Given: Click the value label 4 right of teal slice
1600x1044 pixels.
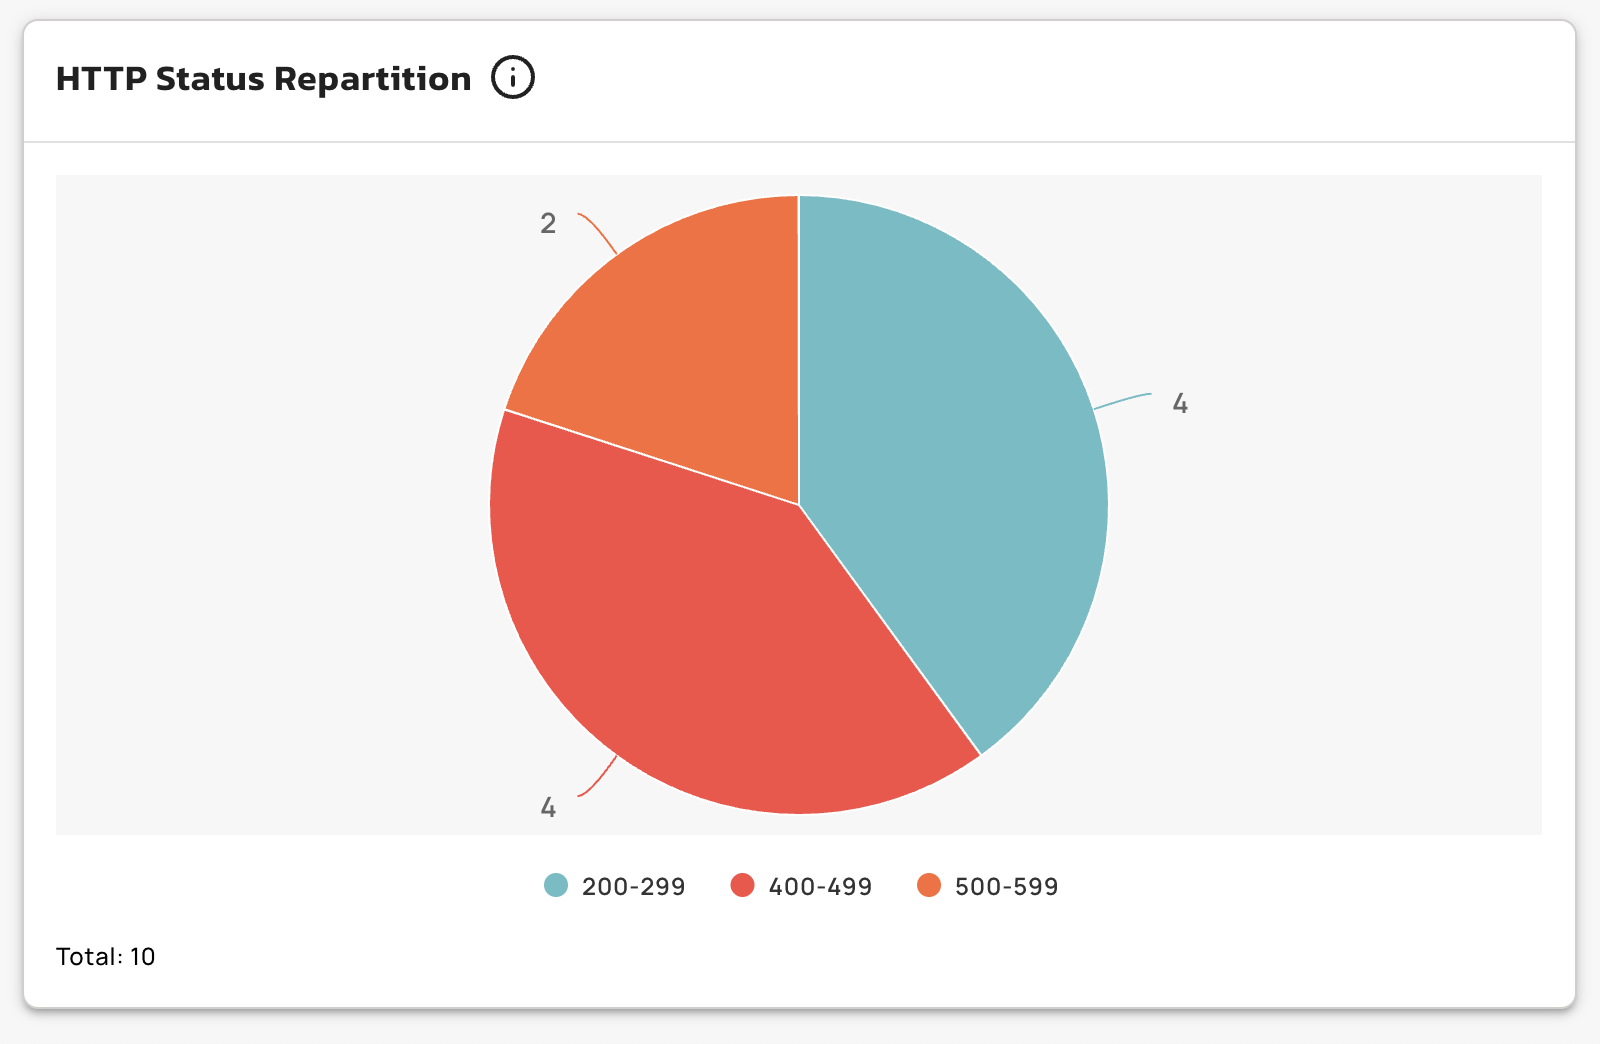Looking at the screenshot, I should click(1180, 403).
